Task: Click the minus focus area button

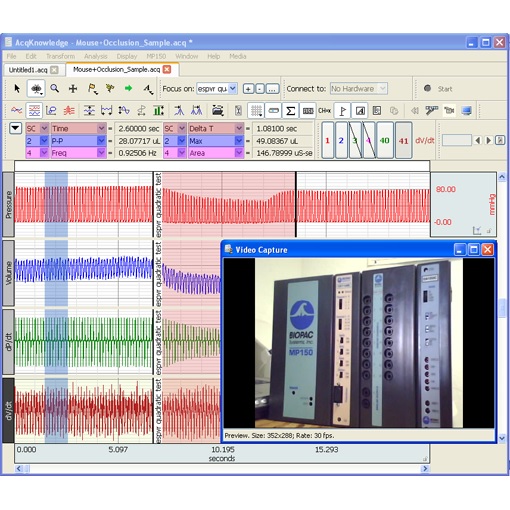Action: (260, 89)
